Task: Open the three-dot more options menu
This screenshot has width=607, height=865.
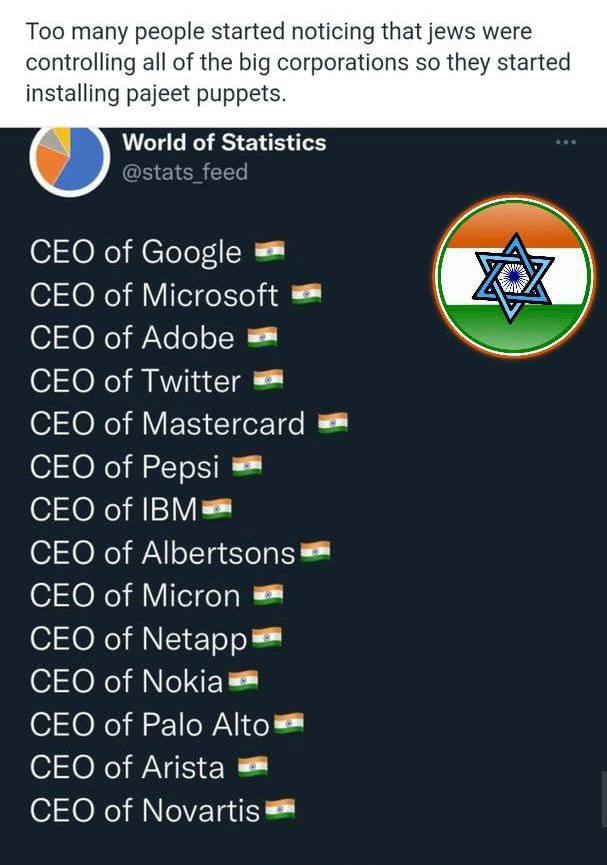Action: [x=566, y=142]
